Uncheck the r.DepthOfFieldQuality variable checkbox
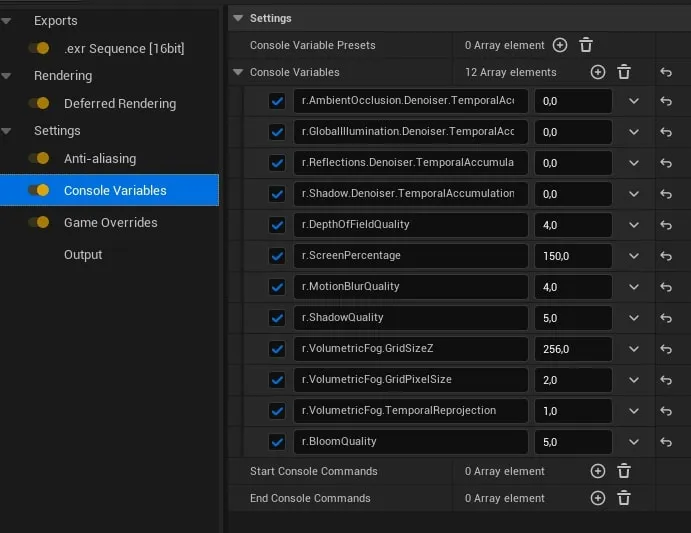The height and width of the screenshot is (533, 691). coord(277,225)
